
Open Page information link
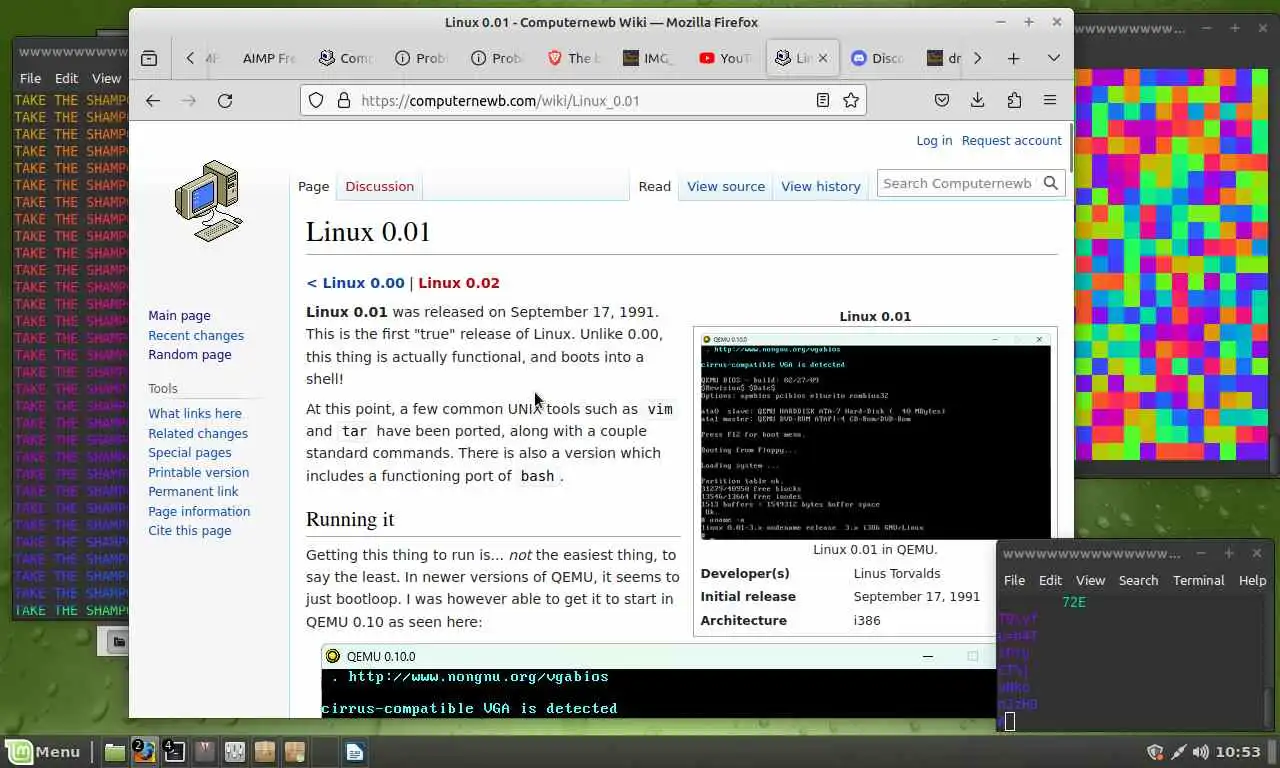coord(199,511)
